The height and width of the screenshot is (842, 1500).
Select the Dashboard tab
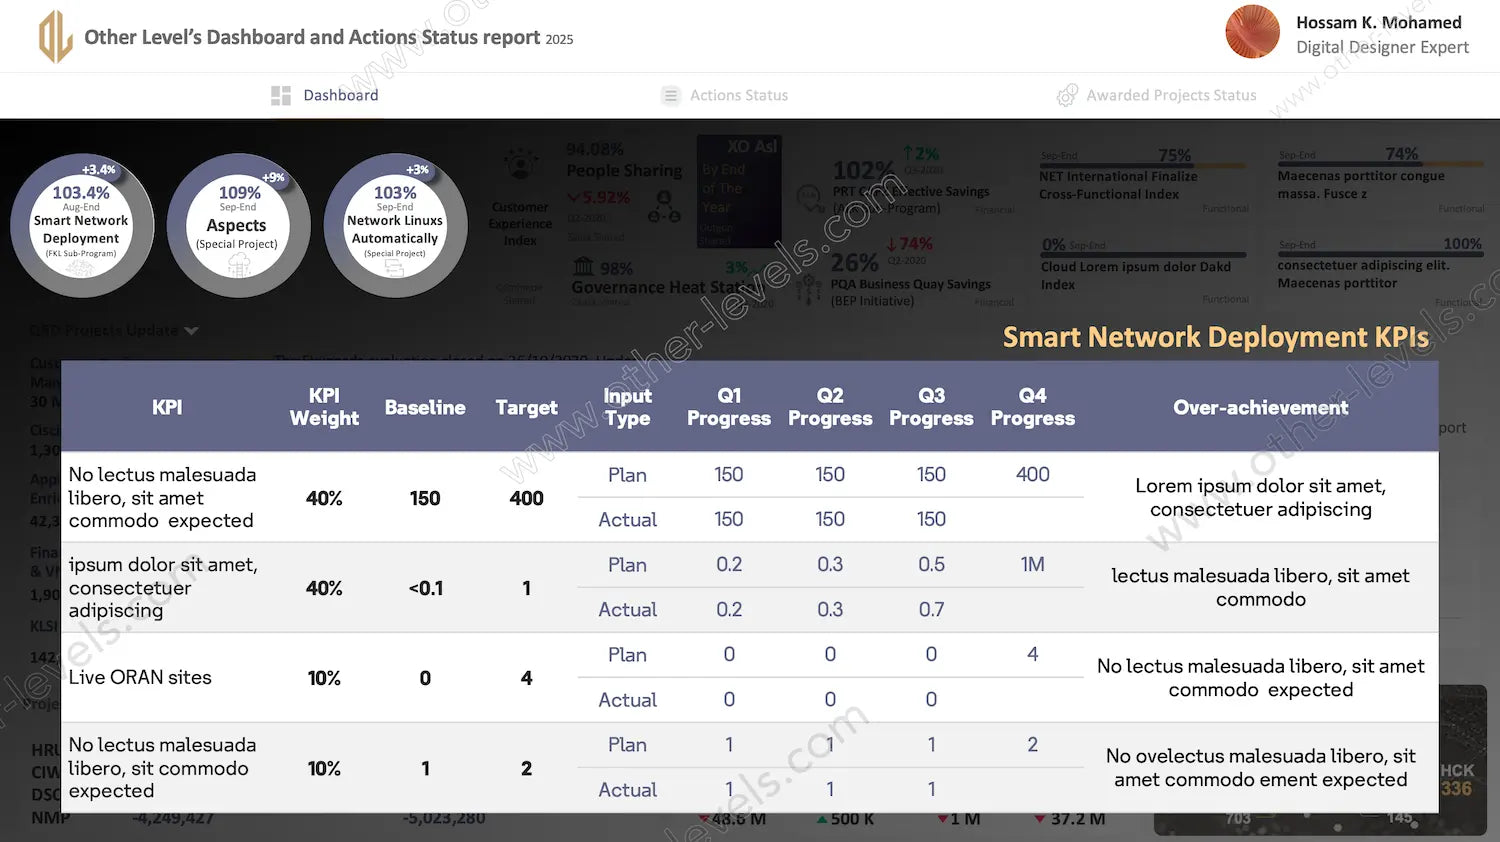[x=340, y=96]
